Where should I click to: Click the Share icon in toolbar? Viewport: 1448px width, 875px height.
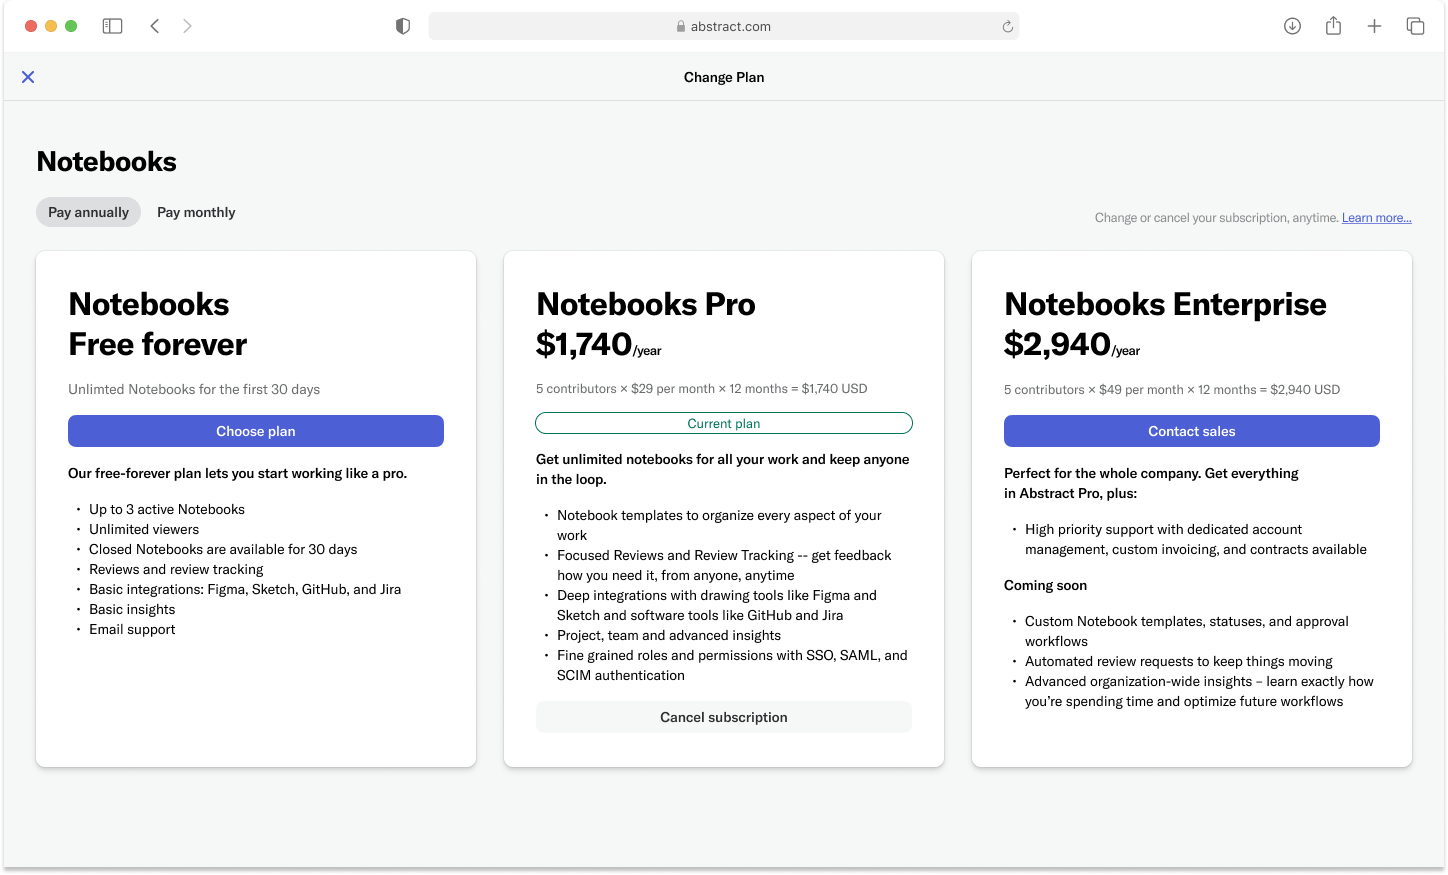click(x=1333, y=26)
